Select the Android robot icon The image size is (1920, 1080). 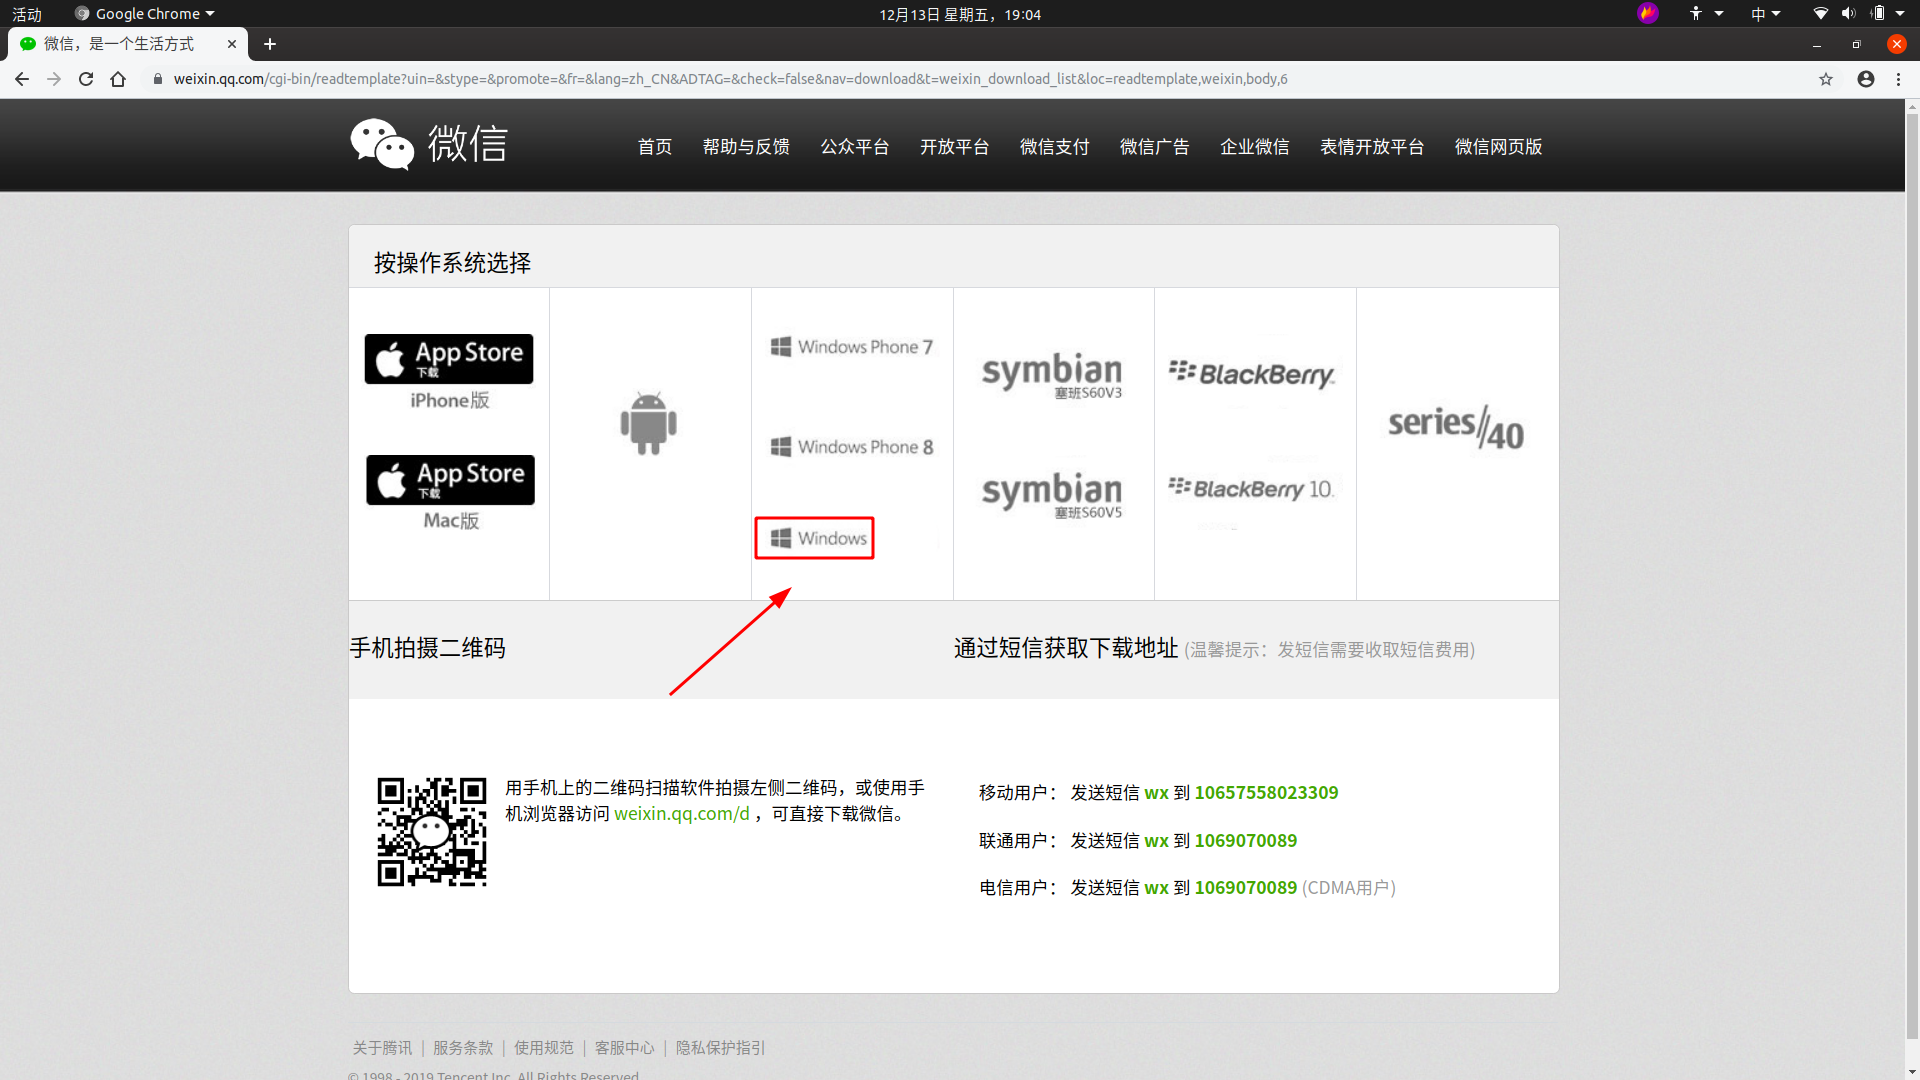pos(649,423)
